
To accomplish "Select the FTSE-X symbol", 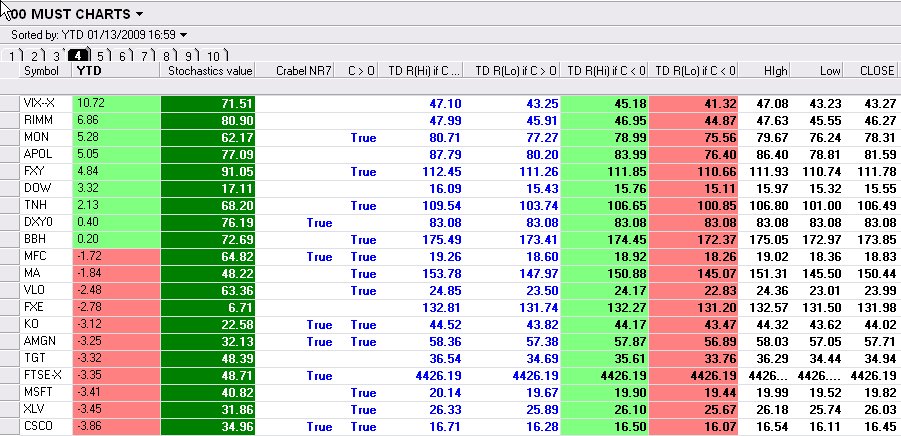I will coord(41,375).
